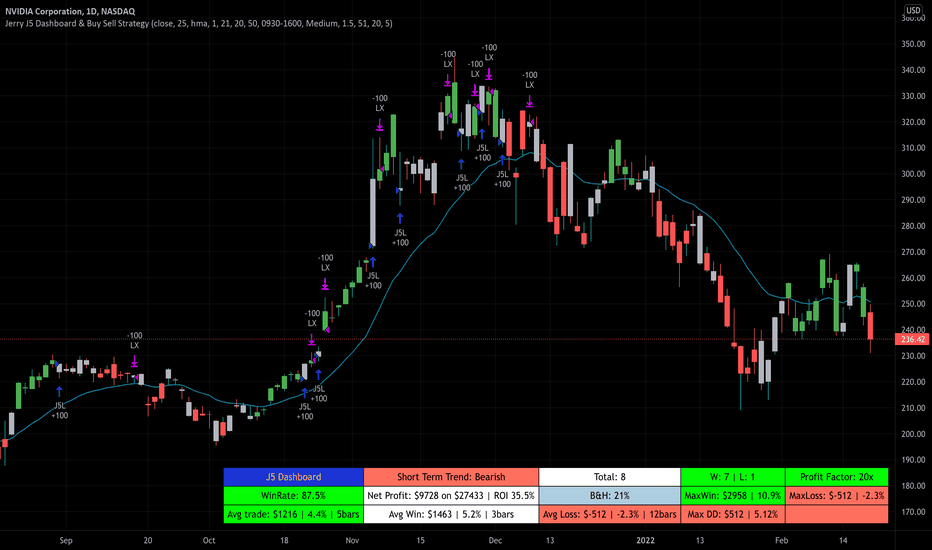Click the 210.00 price axis label

[x=913, y=408]
